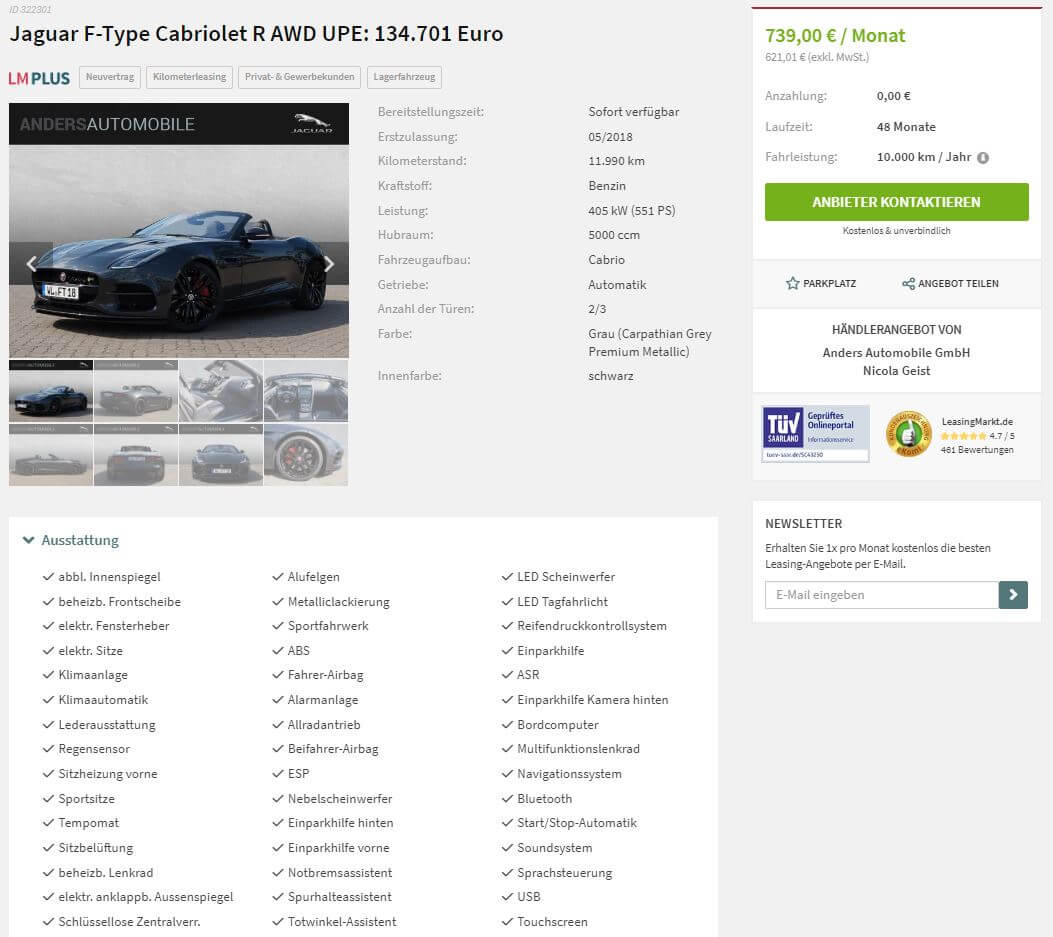Open TÜV Saarland certification badge
The height and width of the screenshot is (937, 1053).
[815, 434]
